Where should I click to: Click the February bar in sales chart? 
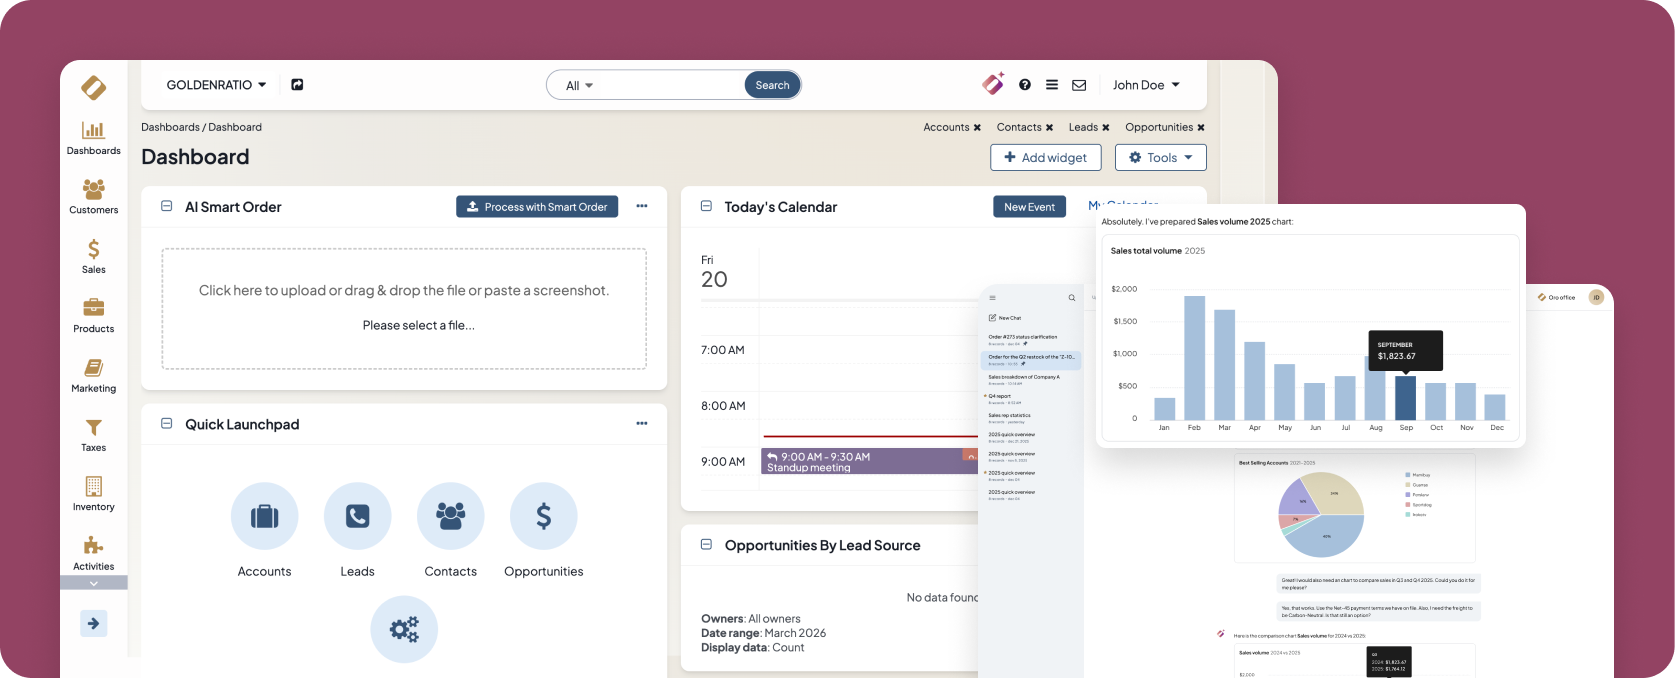pos(1194,357)
